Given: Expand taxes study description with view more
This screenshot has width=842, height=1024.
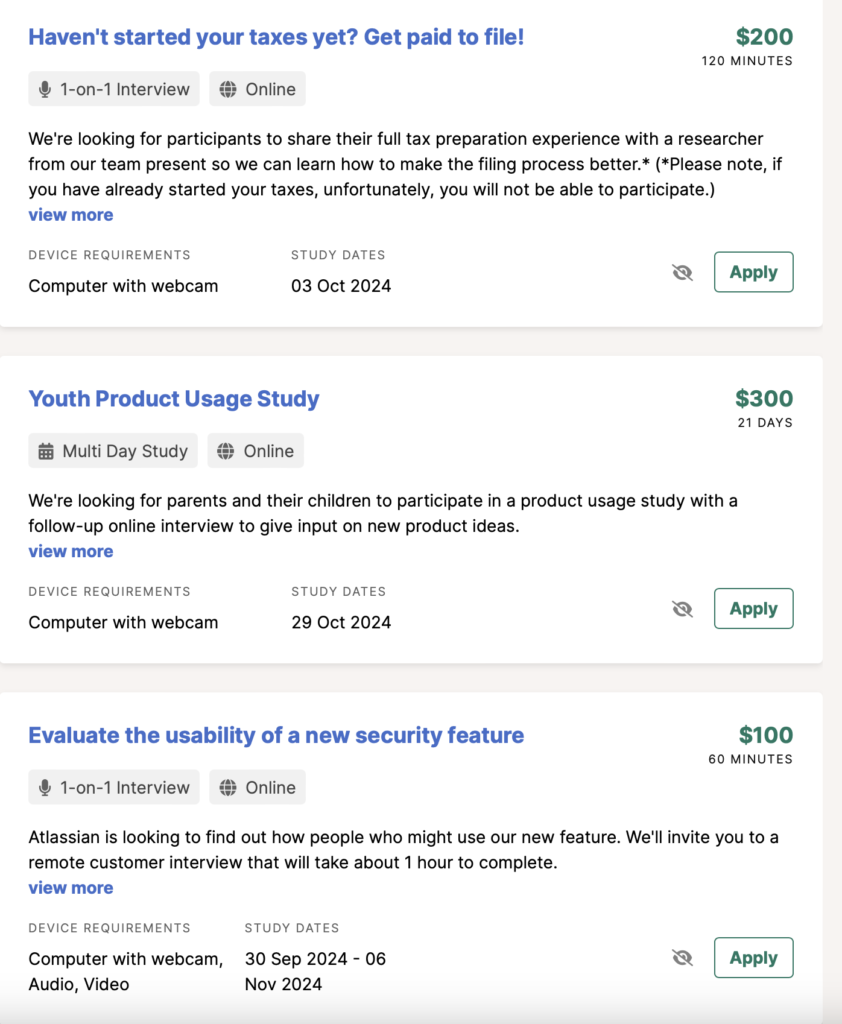Looking at the screenshot, I should tap(71, 215).
